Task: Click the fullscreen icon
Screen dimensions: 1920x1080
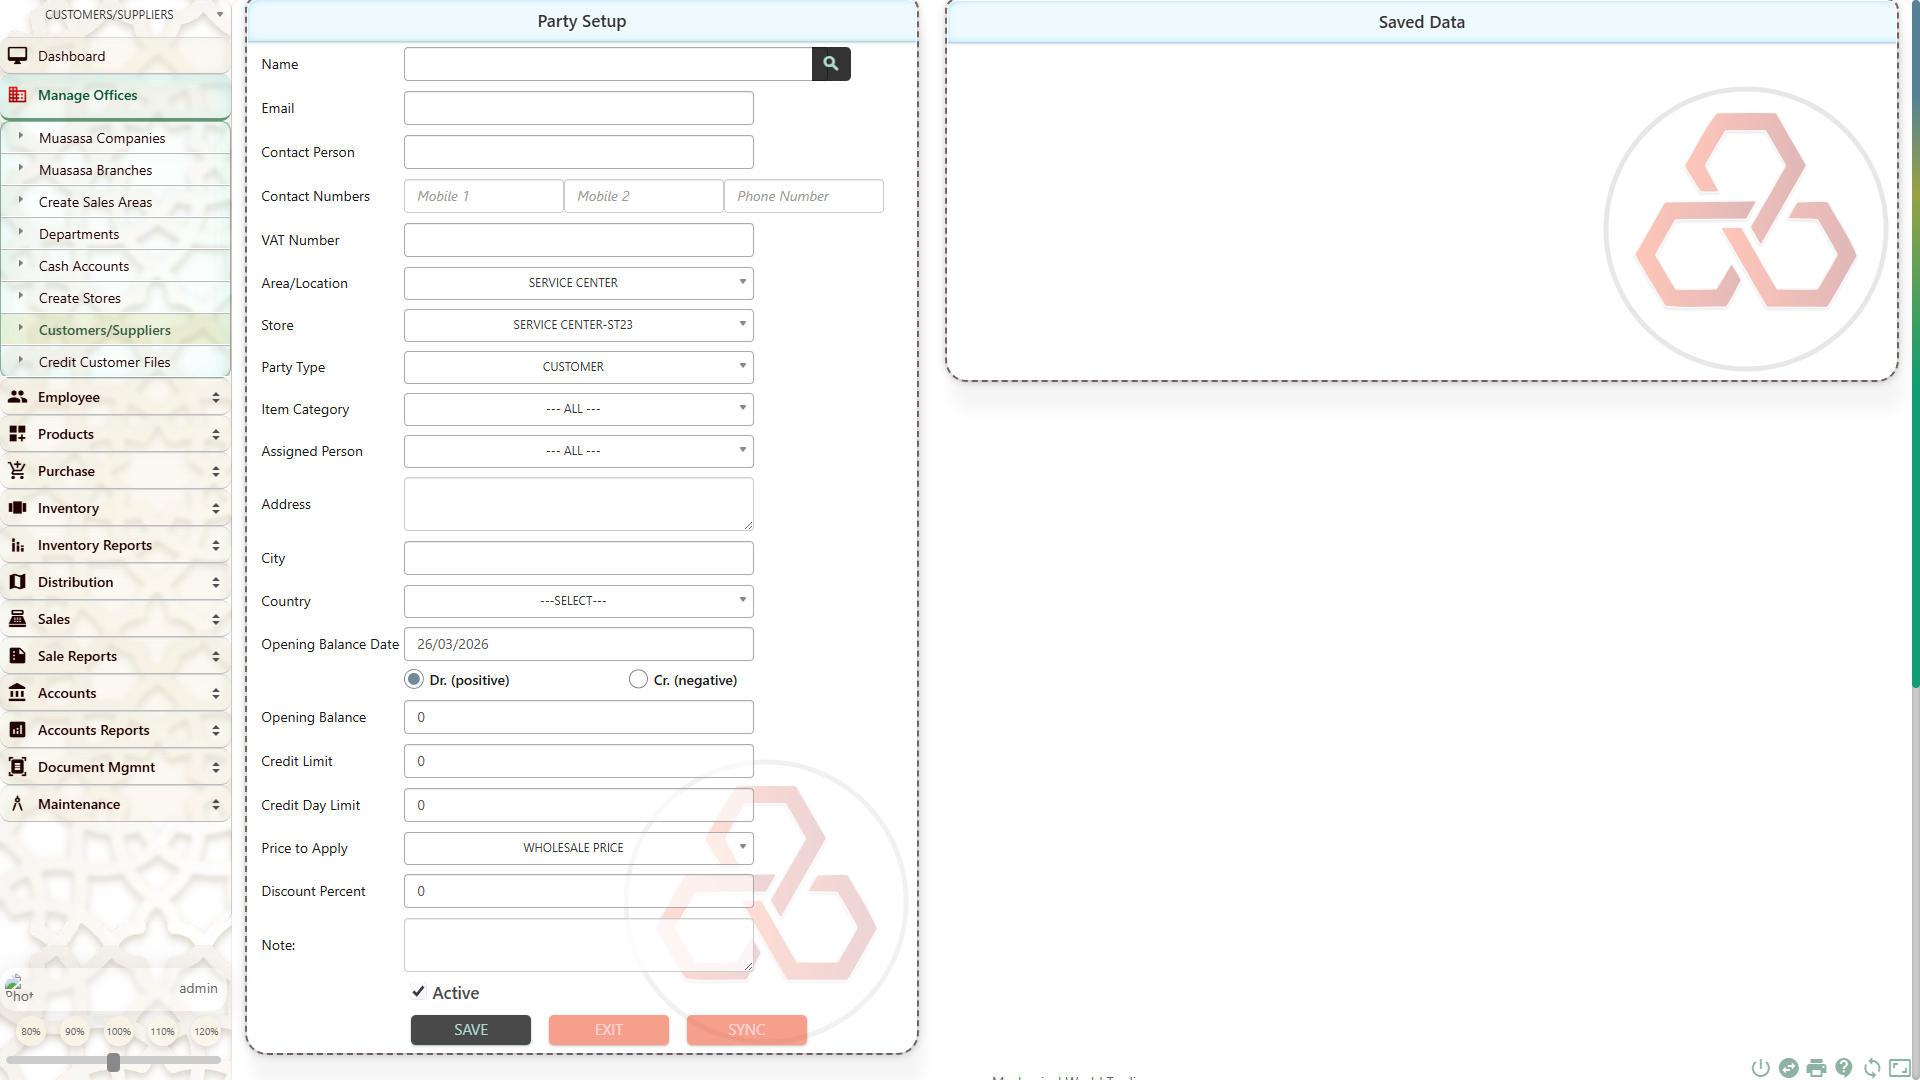Action: 1900,1068
